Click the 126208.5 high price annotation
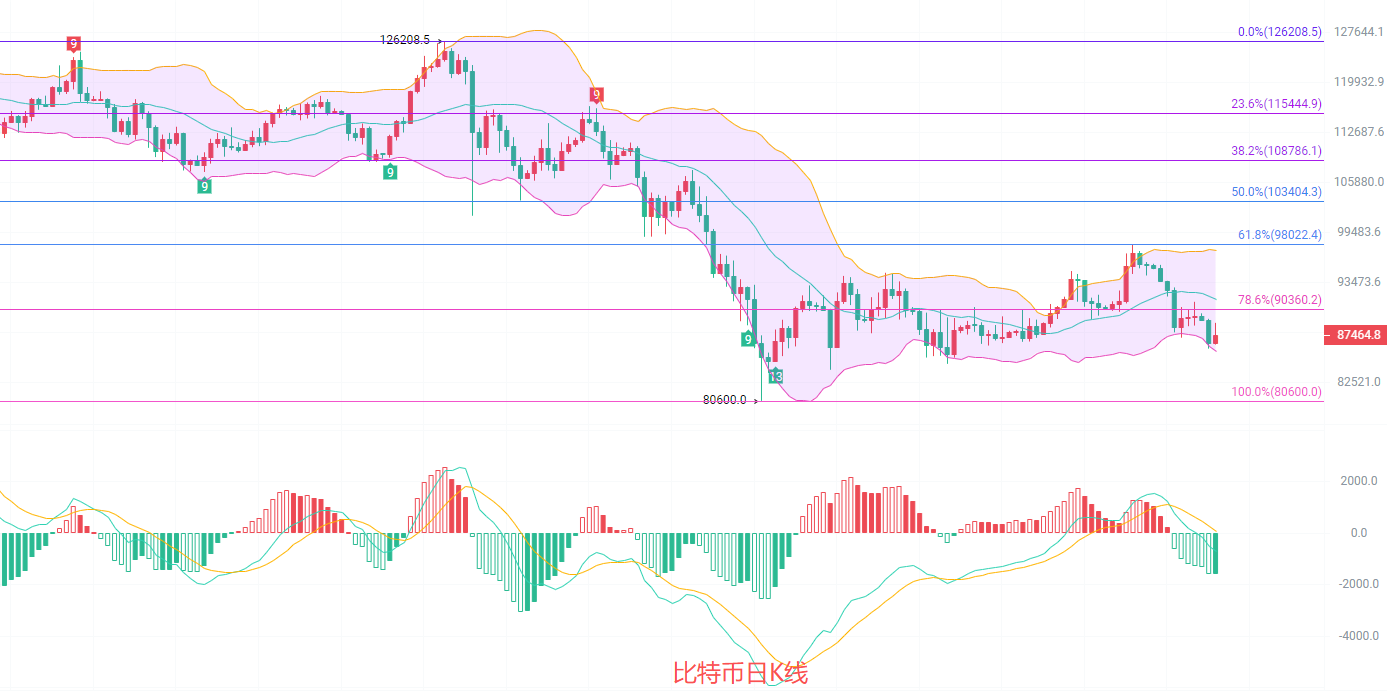The image size is (1387, 693). tap(405, 40)
